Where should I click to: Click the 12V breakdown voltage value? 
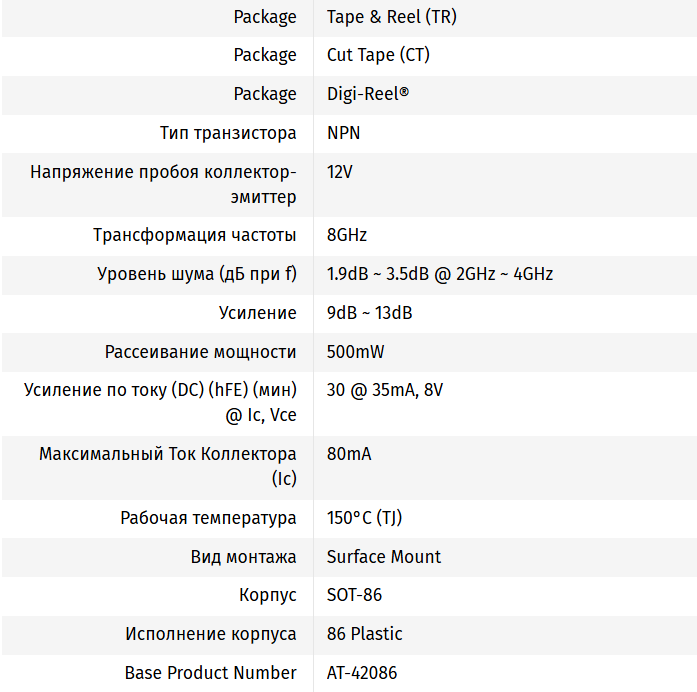click(340, 172)
